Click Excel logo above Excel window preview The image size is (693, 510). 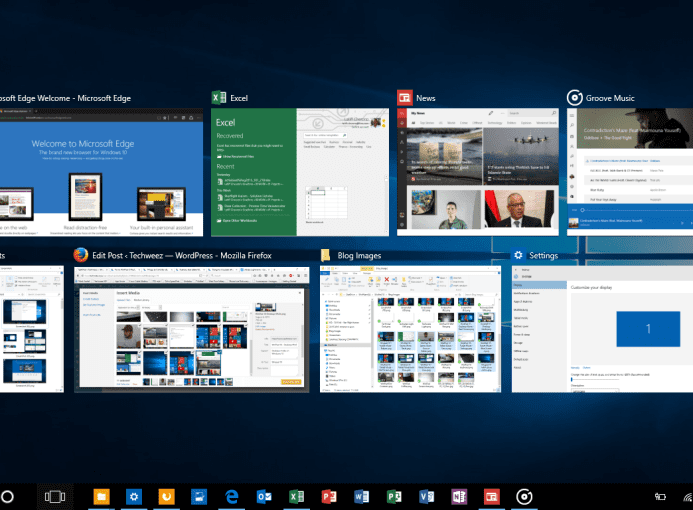[x=219, y=98]
